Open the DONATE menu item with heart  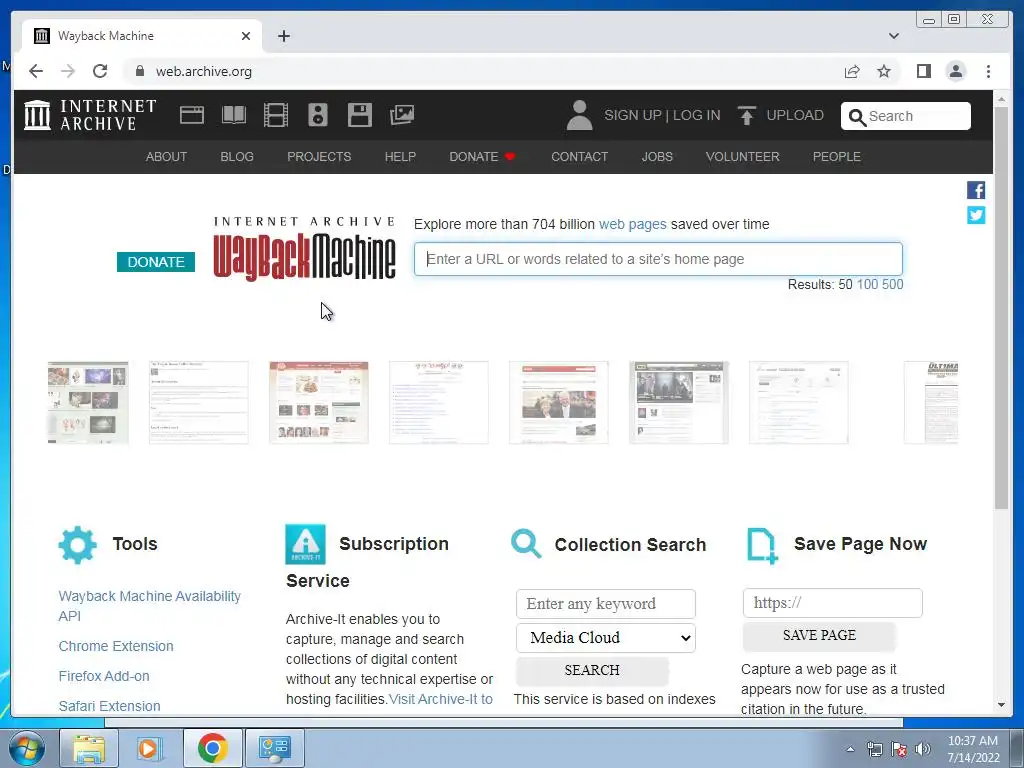[x=482, y=157]
